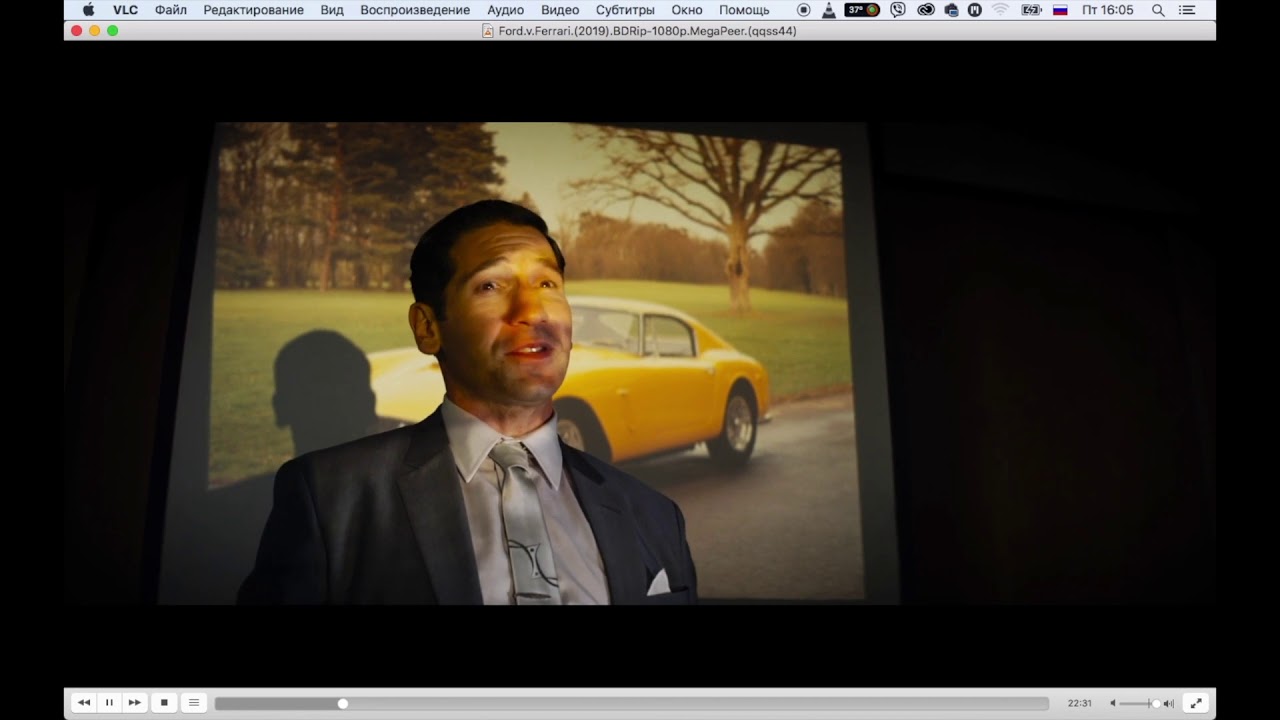
Task: Skip backward with the rewind button
Action: click(84, 703)
